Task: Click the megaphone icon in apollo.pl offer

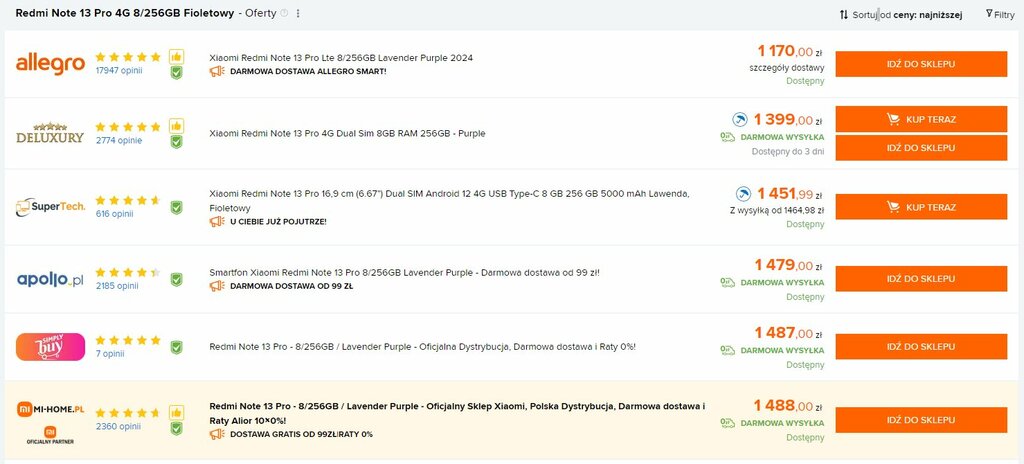Action: [x=217, y=286]
